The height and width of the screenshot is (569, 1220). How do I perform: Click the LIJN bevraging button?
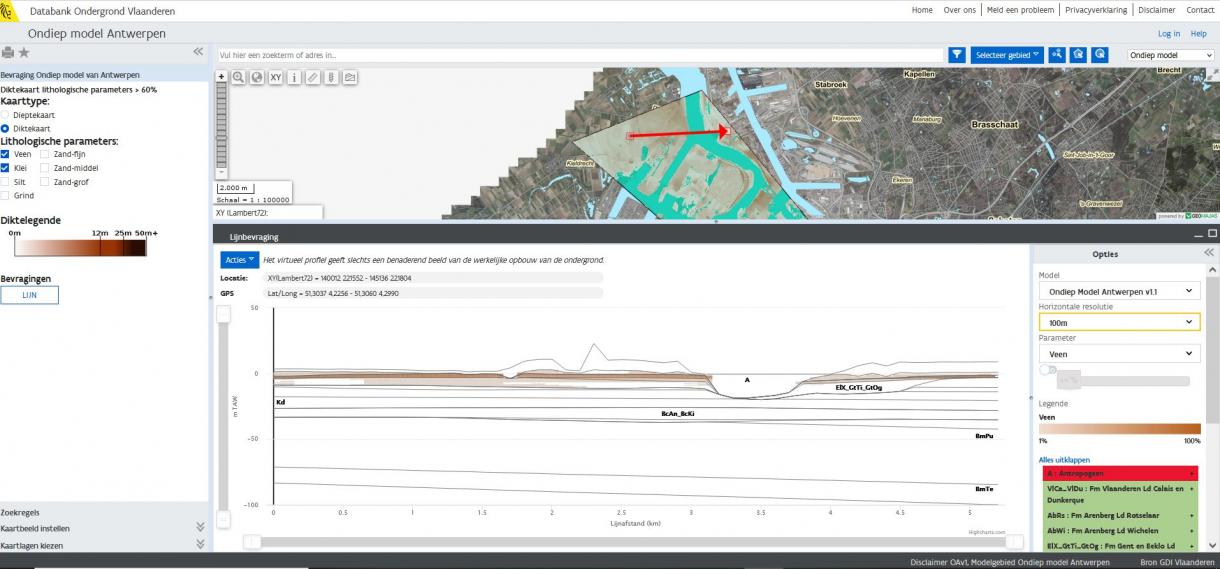(x=29, y=295)
